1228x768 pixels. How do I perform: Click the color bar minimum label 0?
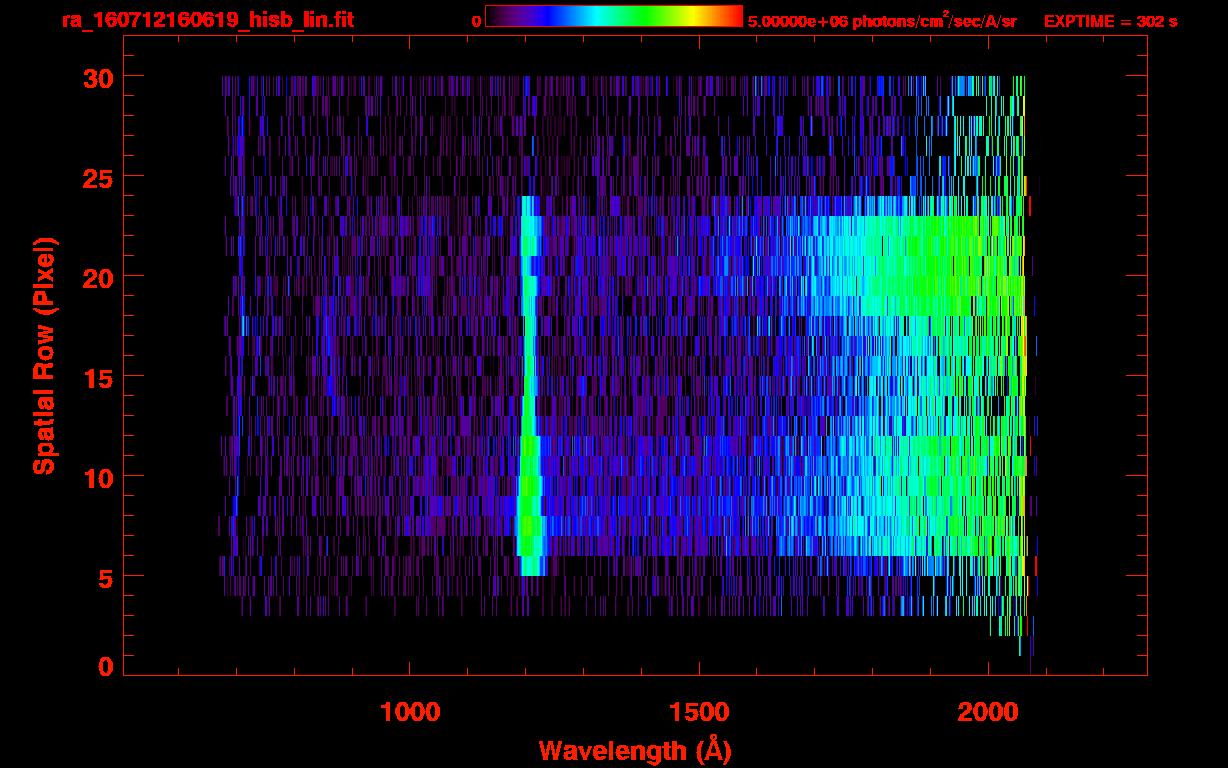(x=476, y=21)
